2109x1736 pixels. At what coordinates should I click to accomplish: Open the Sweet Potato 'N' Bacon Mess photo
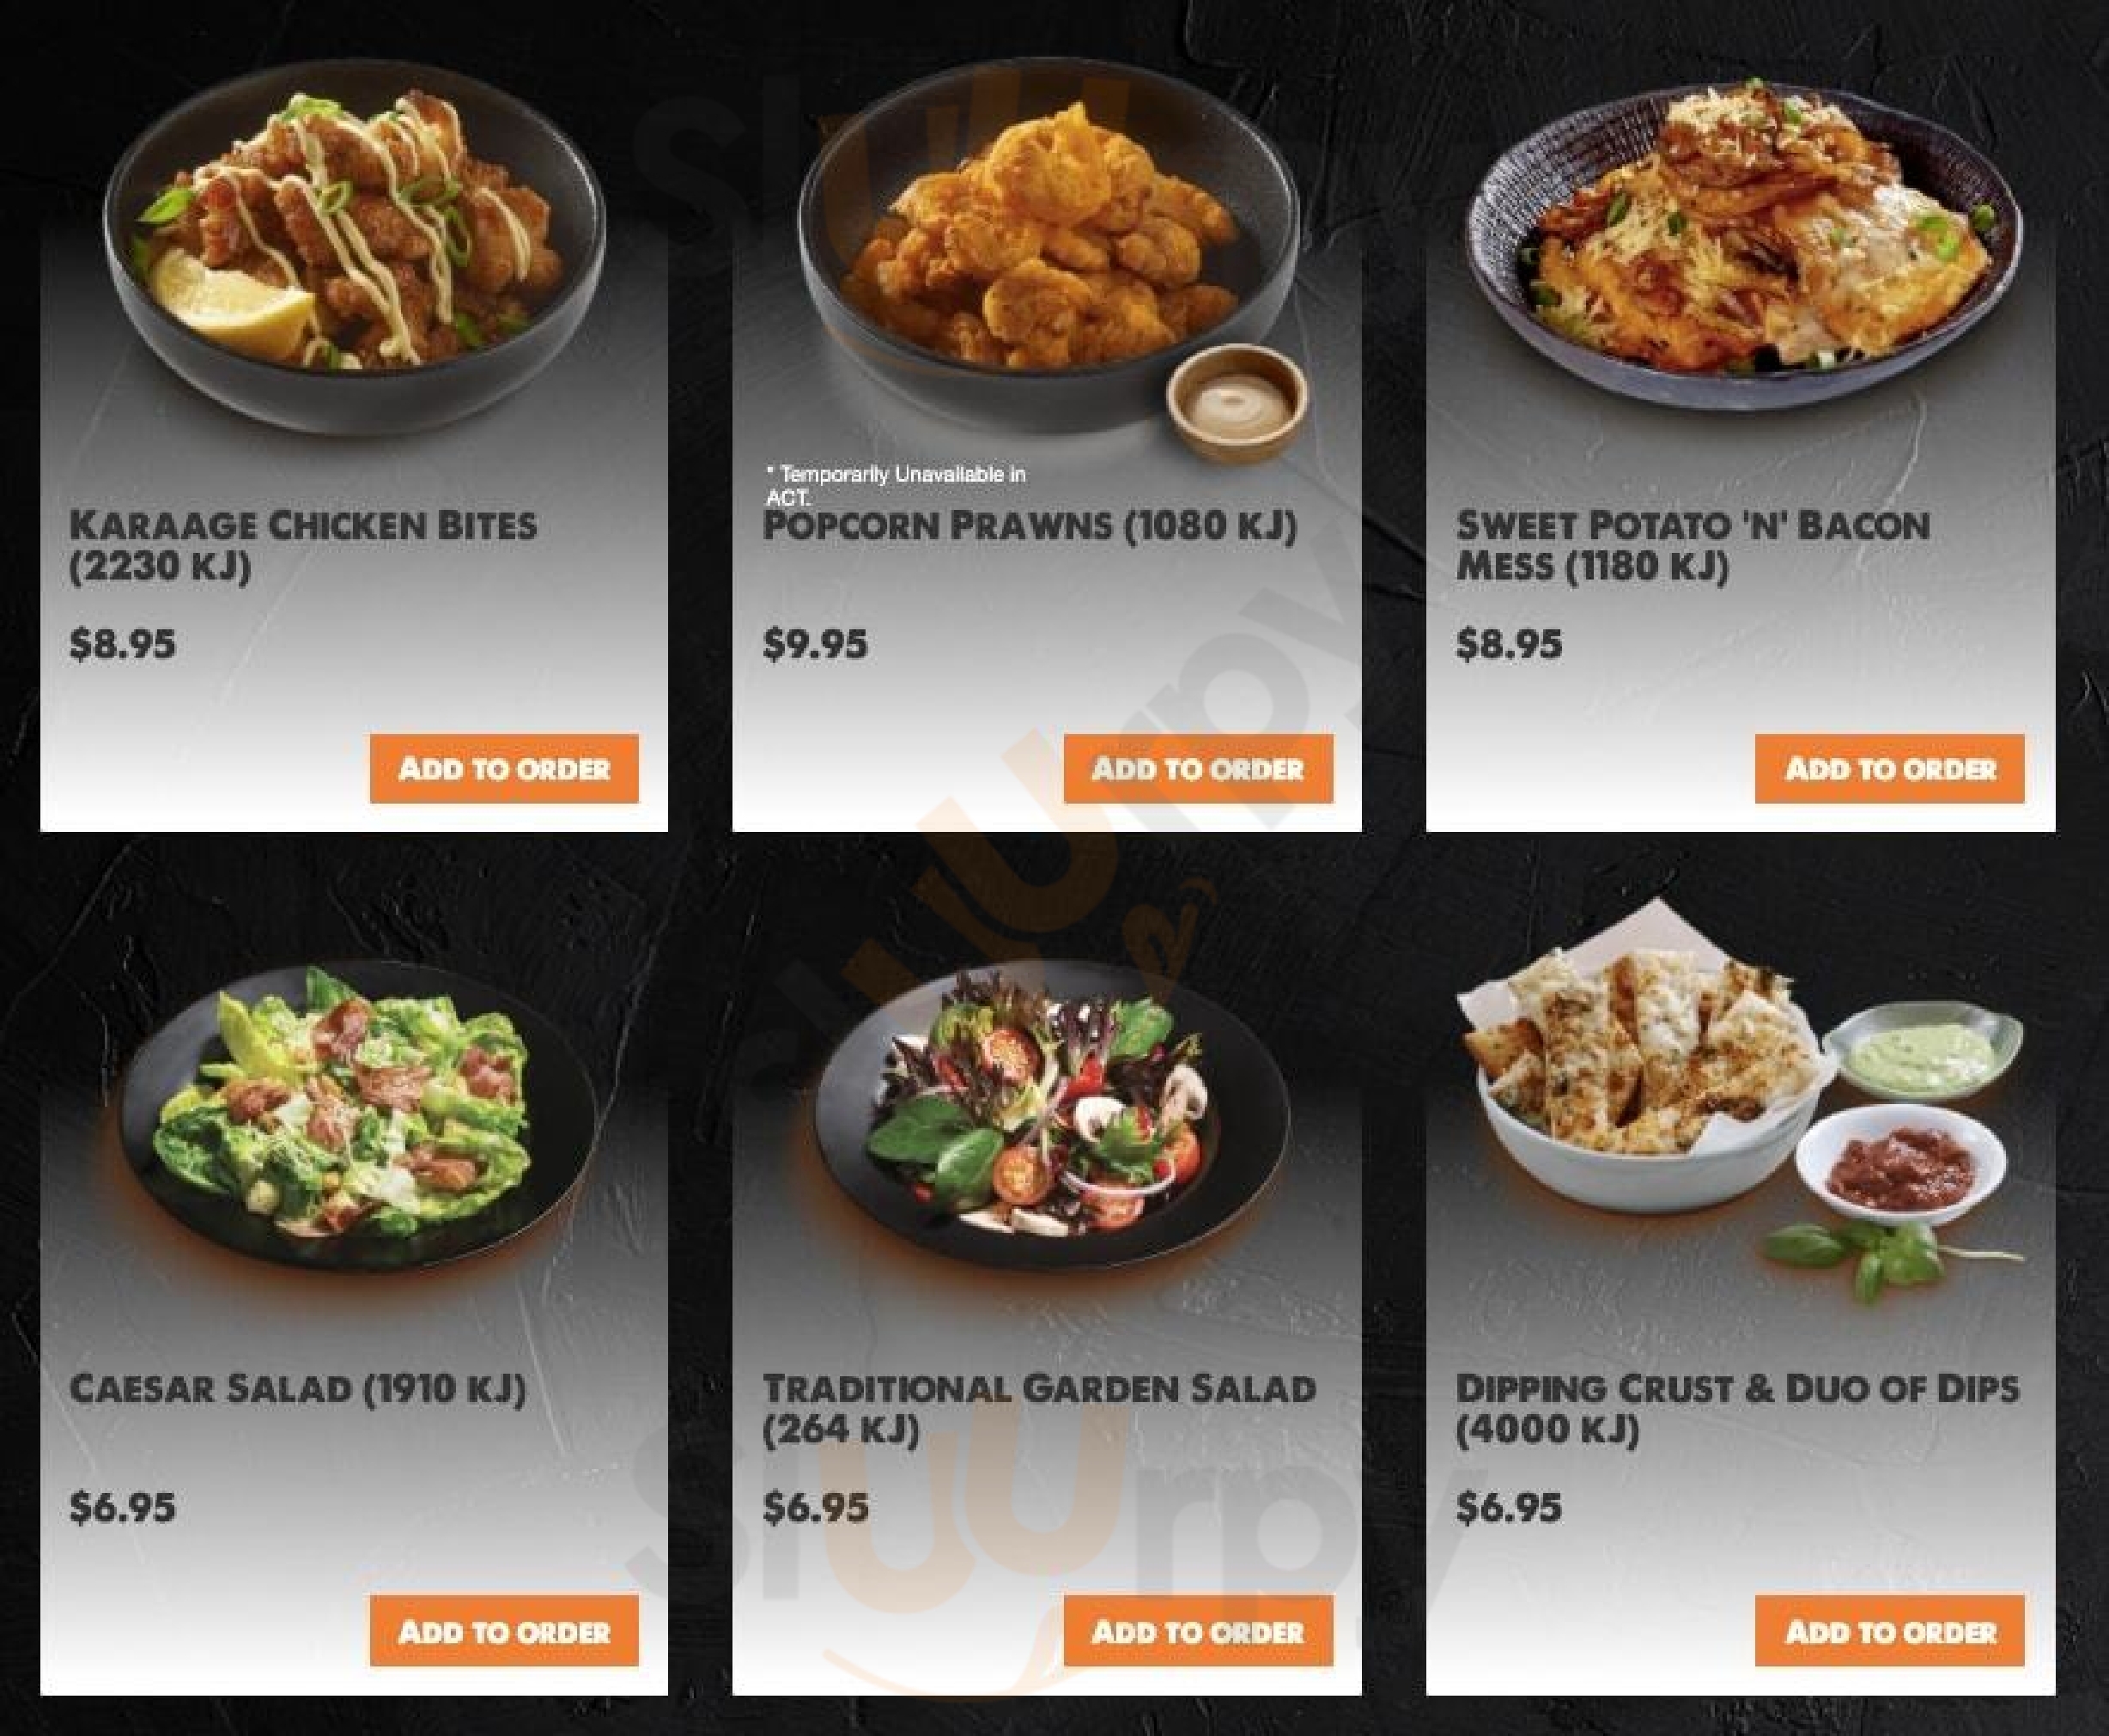pos(1745,245)
